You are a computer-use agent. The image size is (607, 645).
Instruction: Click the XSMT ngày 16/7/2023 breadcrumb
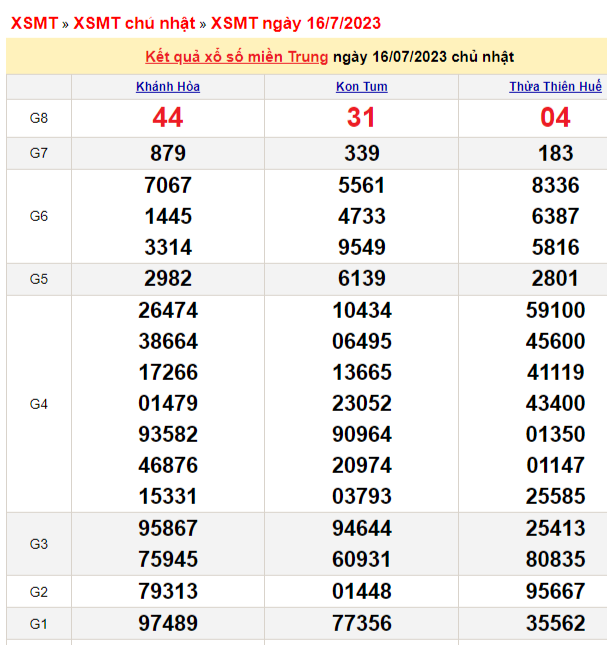pyautogui.click(x=295, y=23)
